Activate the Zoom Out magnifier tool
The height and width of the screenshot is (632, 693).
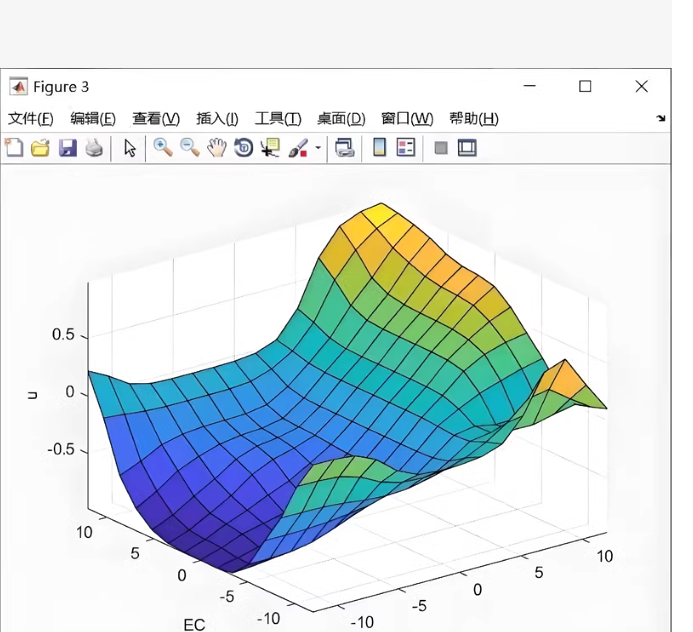(x=190, y=148)
